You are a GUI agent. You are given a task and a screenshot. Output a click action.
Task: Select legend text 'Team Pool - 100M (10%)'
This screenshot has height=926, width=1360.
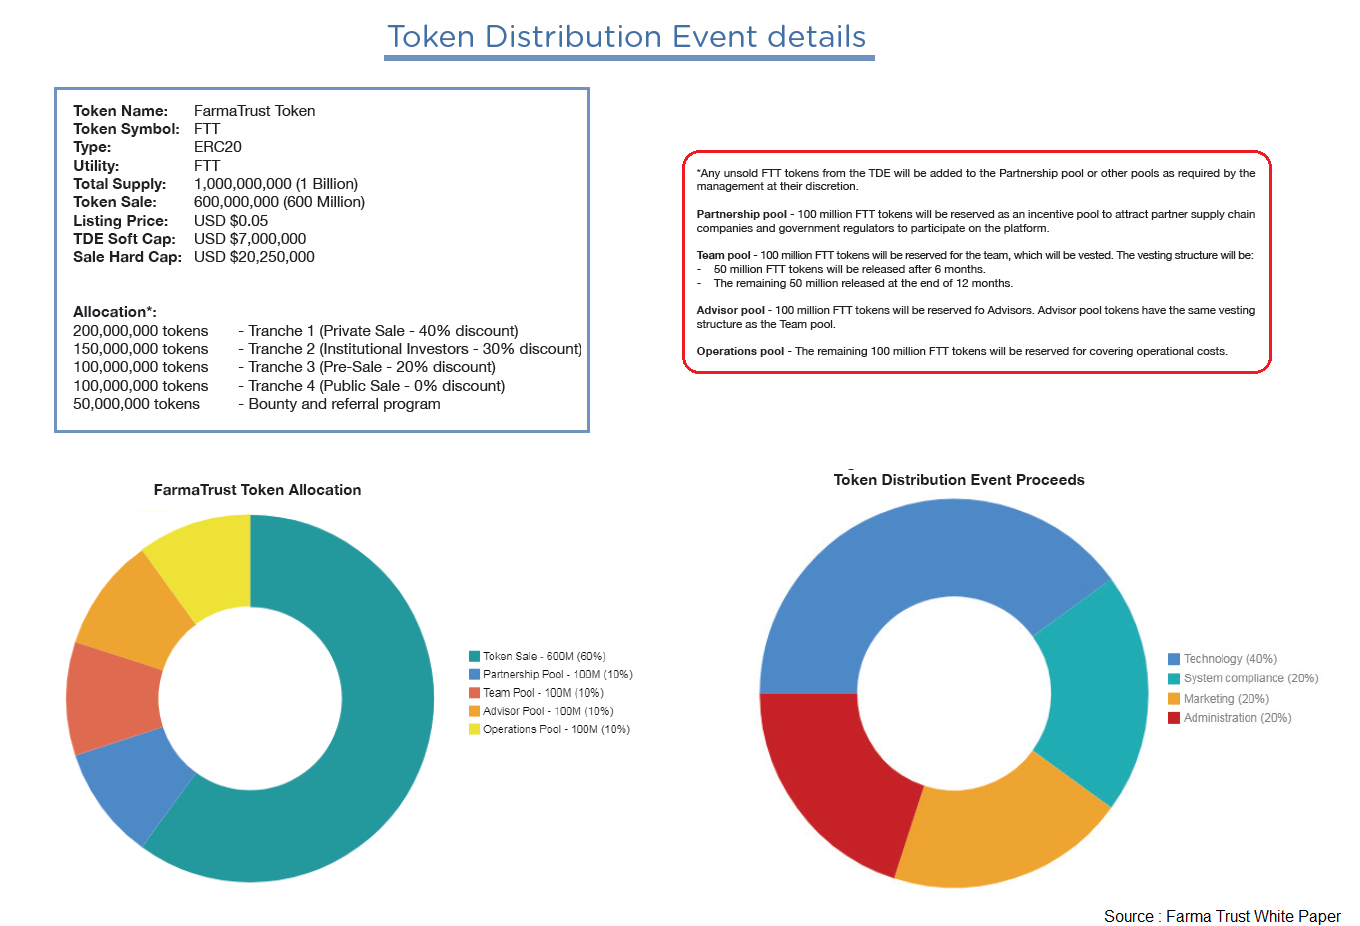[543, 692]
